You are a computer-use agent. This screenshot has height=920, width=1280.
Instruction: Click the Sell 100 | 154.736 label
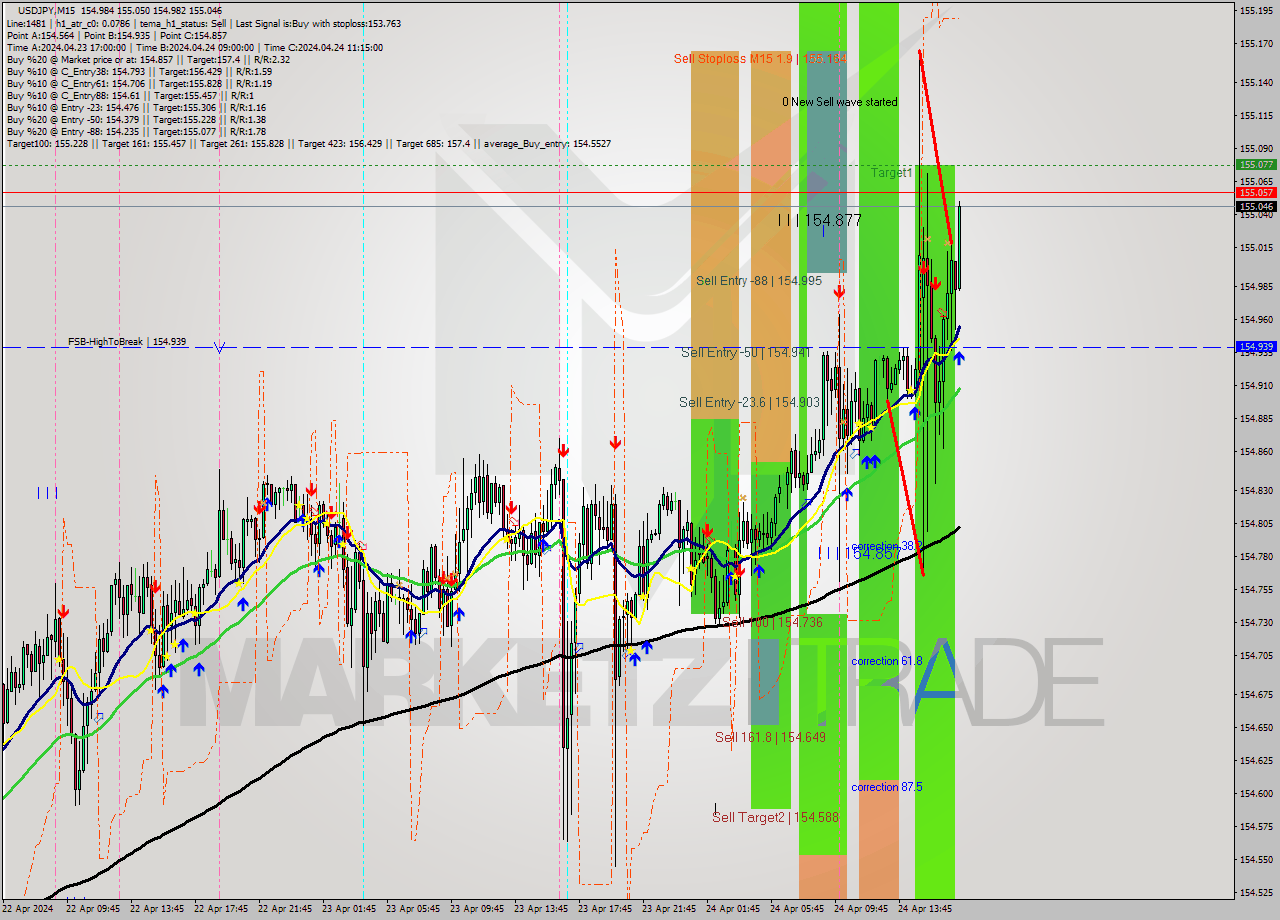(772, 622)
